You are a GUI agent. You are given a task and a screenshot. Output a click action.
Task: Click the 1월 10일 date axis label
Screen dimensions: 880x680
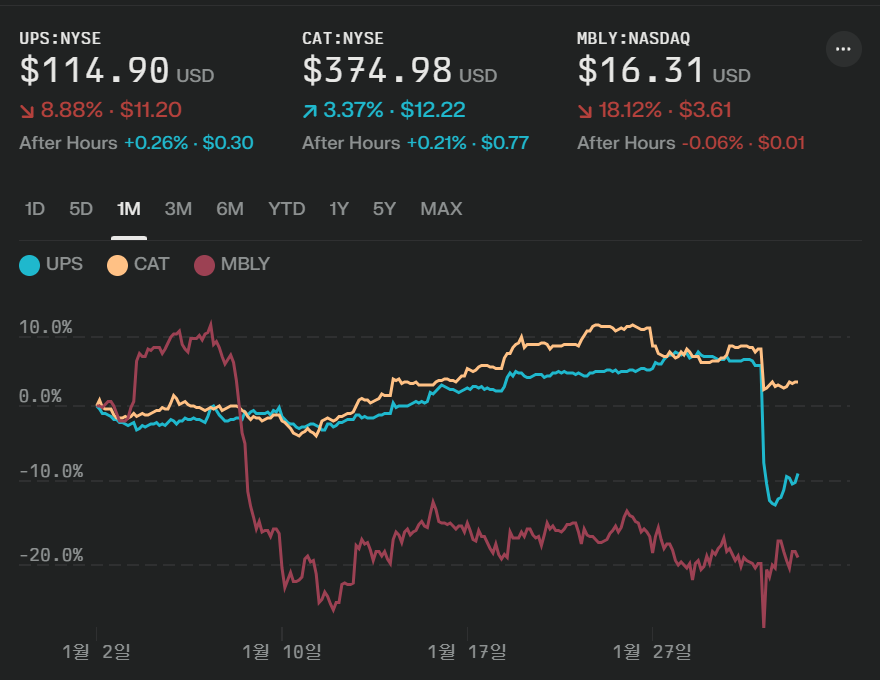point(282,651)
